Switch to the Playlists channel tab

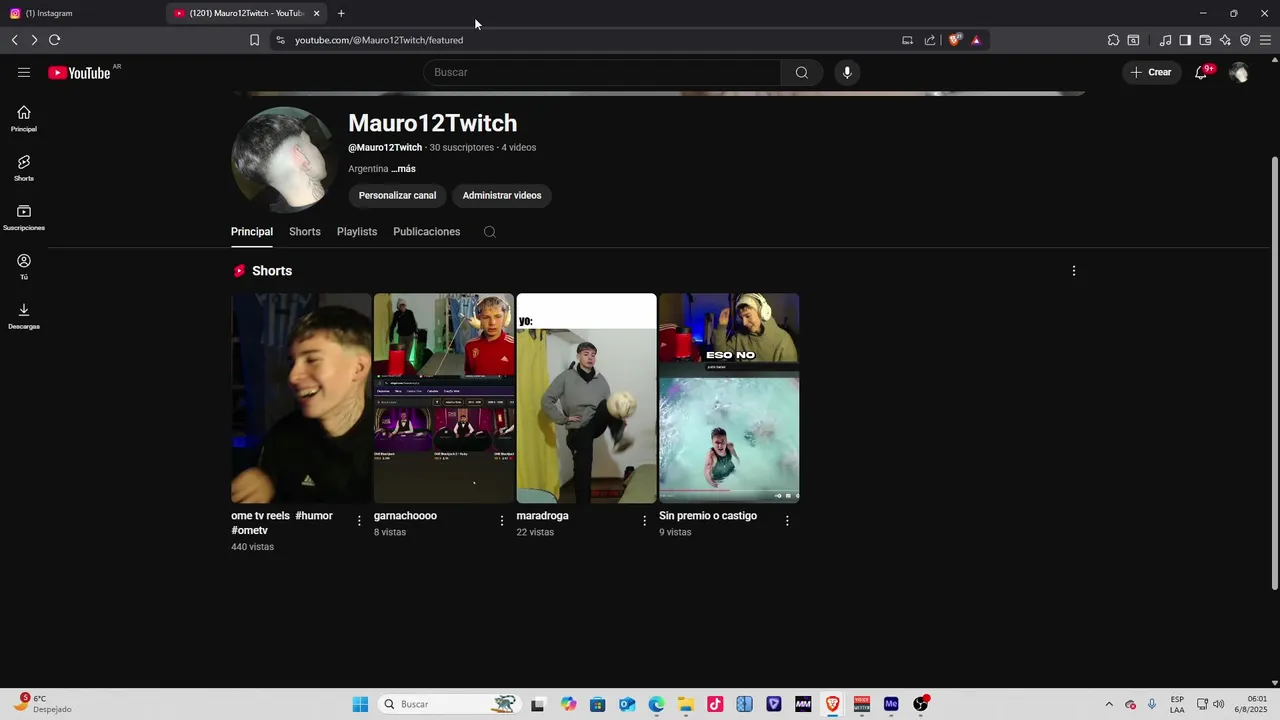tap(357, 232)
